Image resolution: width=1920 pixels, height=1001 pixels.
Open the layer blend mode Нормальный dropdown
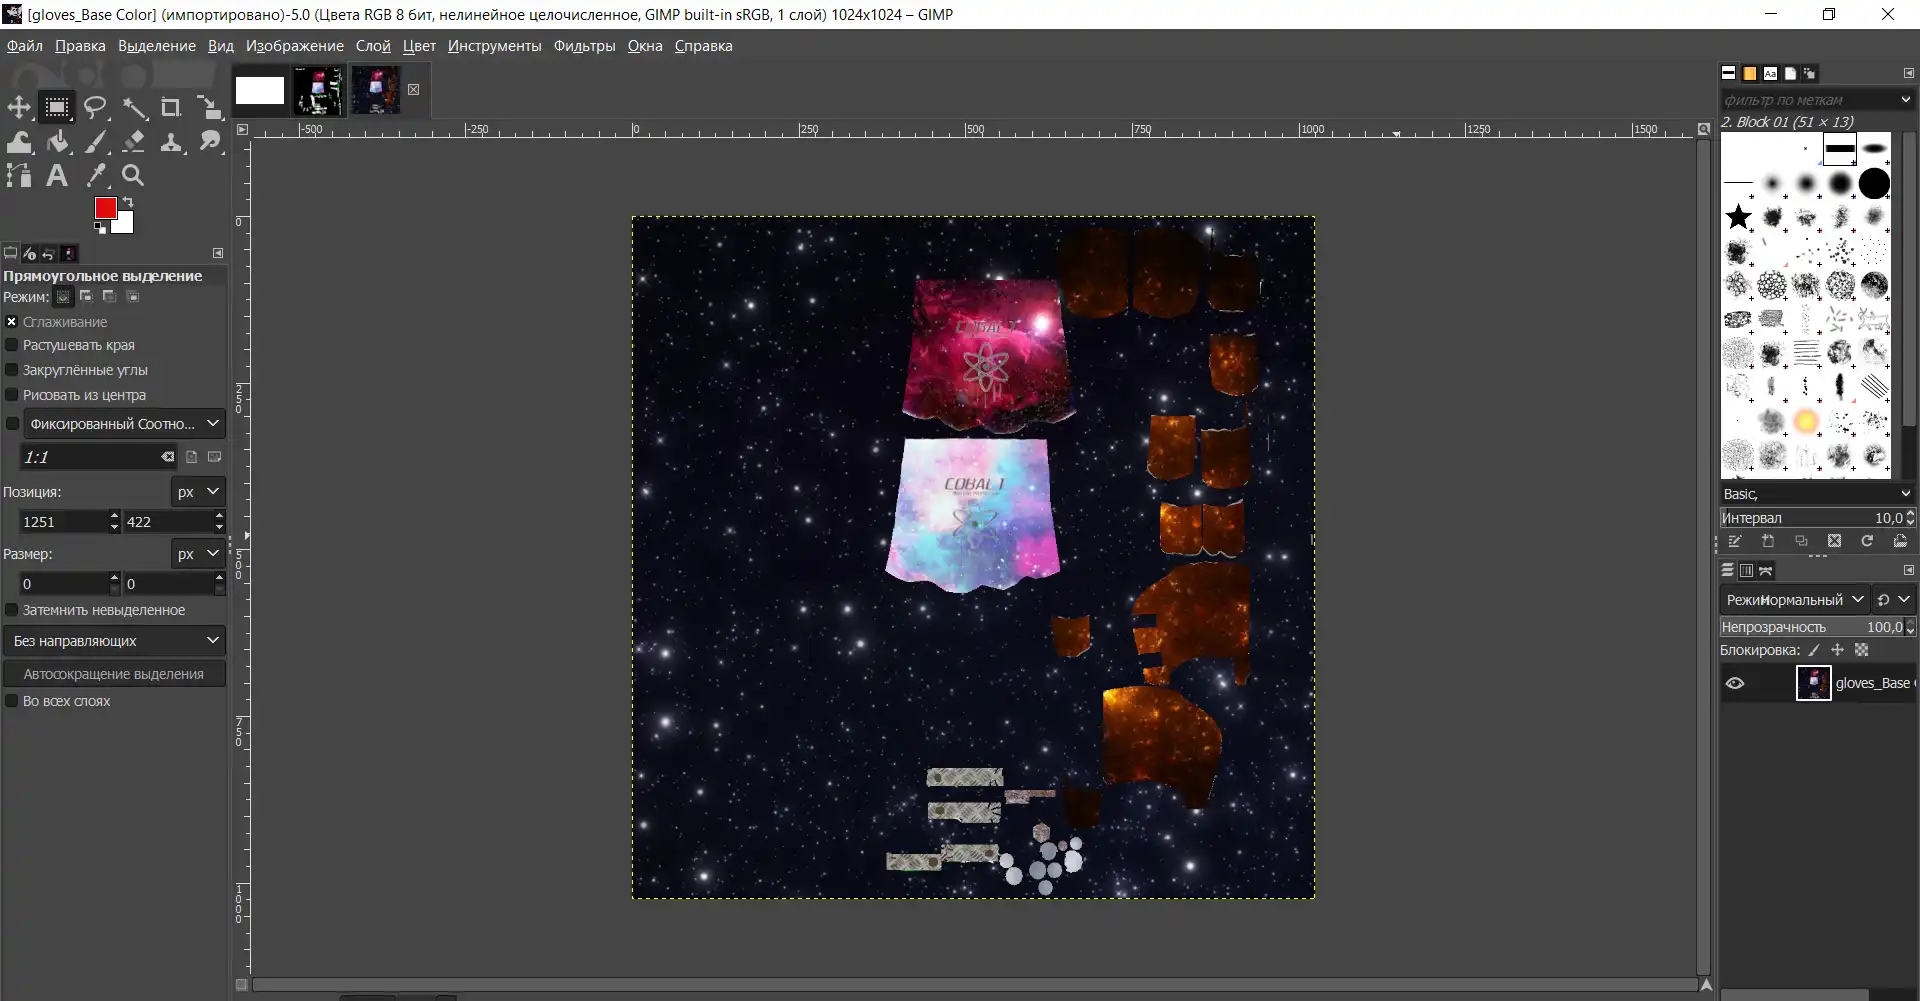click(1795, 600)
